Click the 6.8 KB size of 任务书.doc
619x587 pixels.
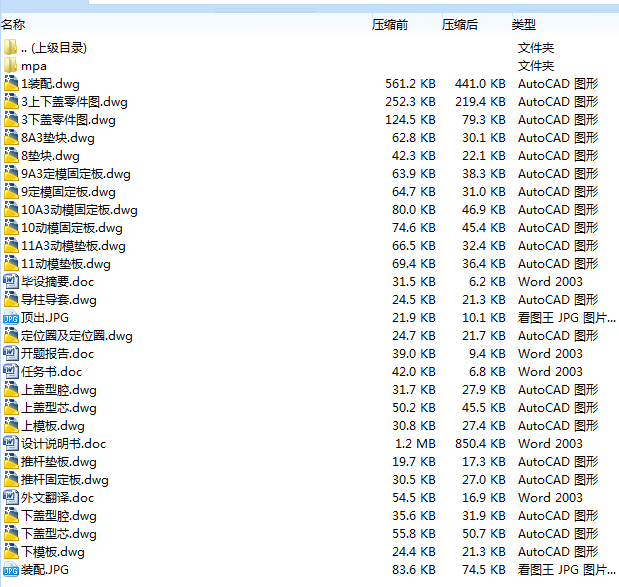pos(487,371)
